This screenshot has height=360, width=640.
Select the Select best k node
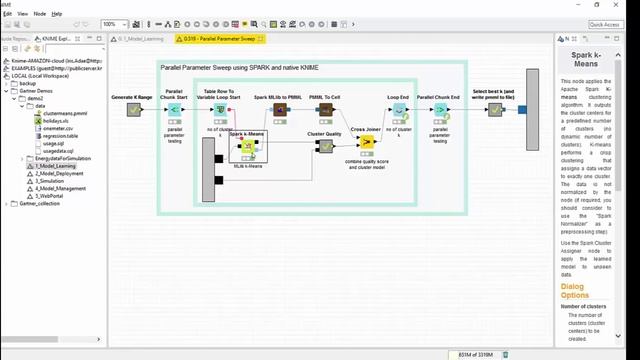(x=495, y=109)
